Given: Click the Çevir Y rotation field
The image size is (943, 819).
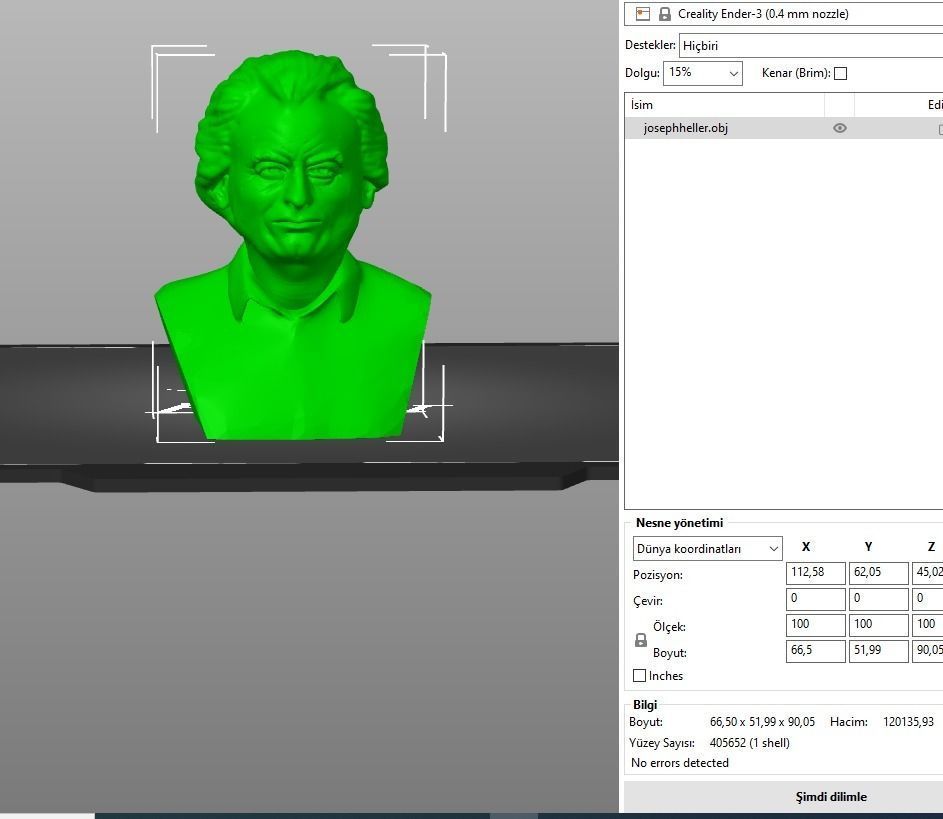Looking at the screenshot, I should [878, 599].
